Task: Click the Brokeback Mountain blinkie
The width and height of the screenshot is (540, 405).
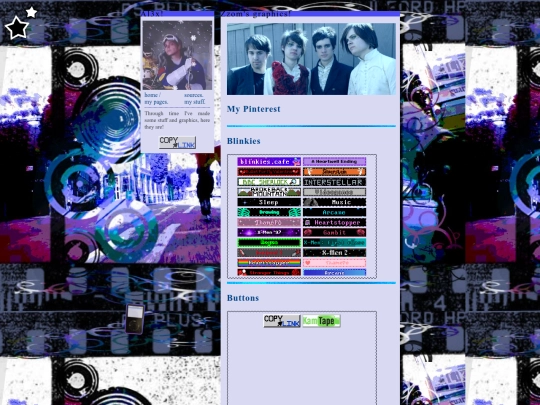Action: (269, 192)
